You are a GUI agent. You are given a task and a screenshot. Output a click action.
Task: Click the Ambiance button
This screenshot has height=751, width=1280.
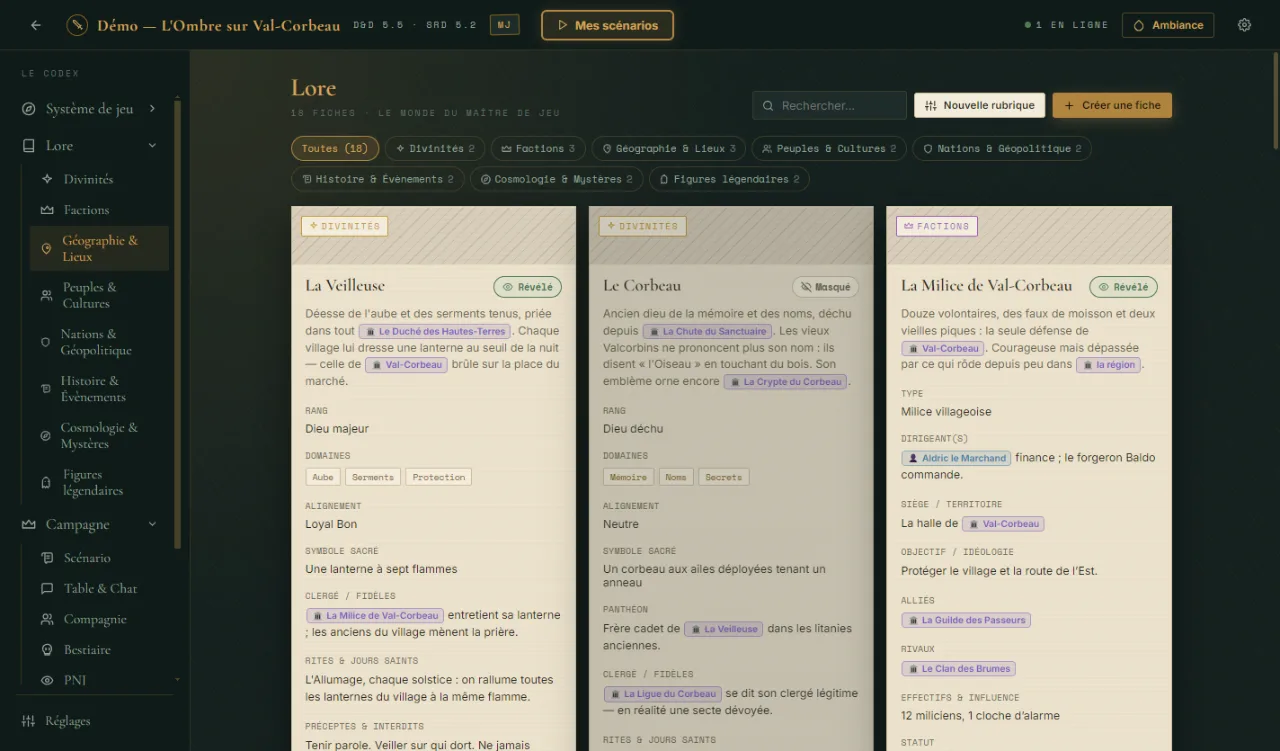[1168, 25]
